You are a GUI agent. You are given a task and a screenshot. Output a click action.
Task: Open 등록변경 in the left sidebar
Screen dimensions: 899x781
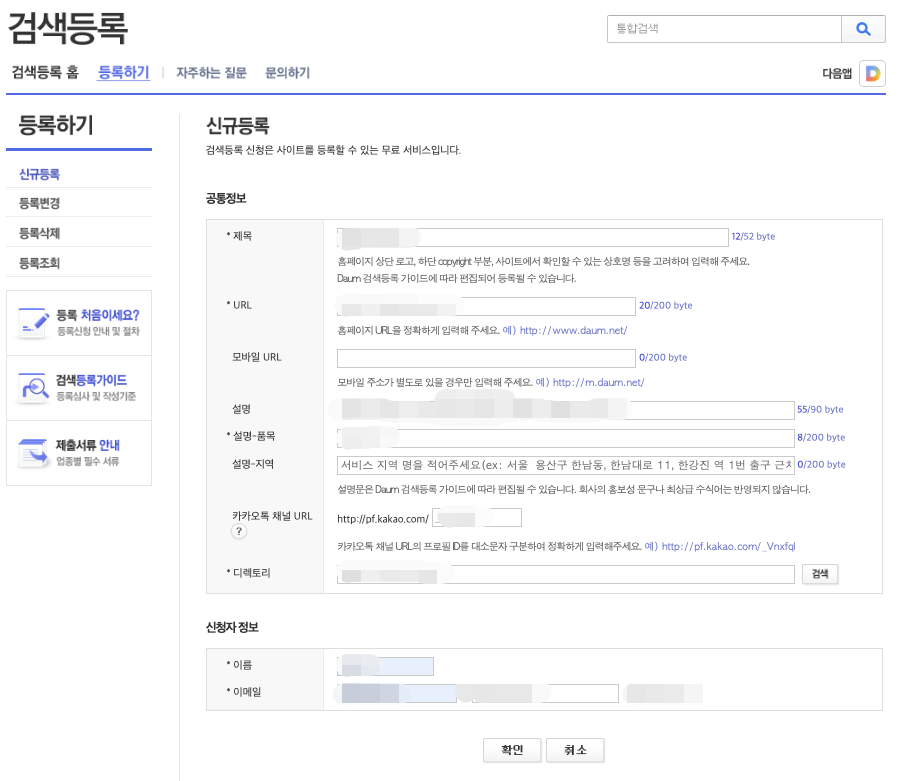pos(38,202)
